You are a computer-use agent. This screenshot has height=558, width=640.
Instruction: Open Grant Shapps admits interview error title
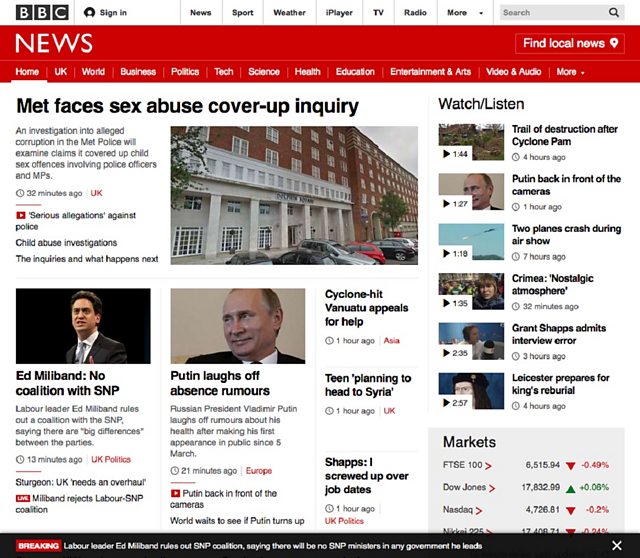click(x=559, y=334)
